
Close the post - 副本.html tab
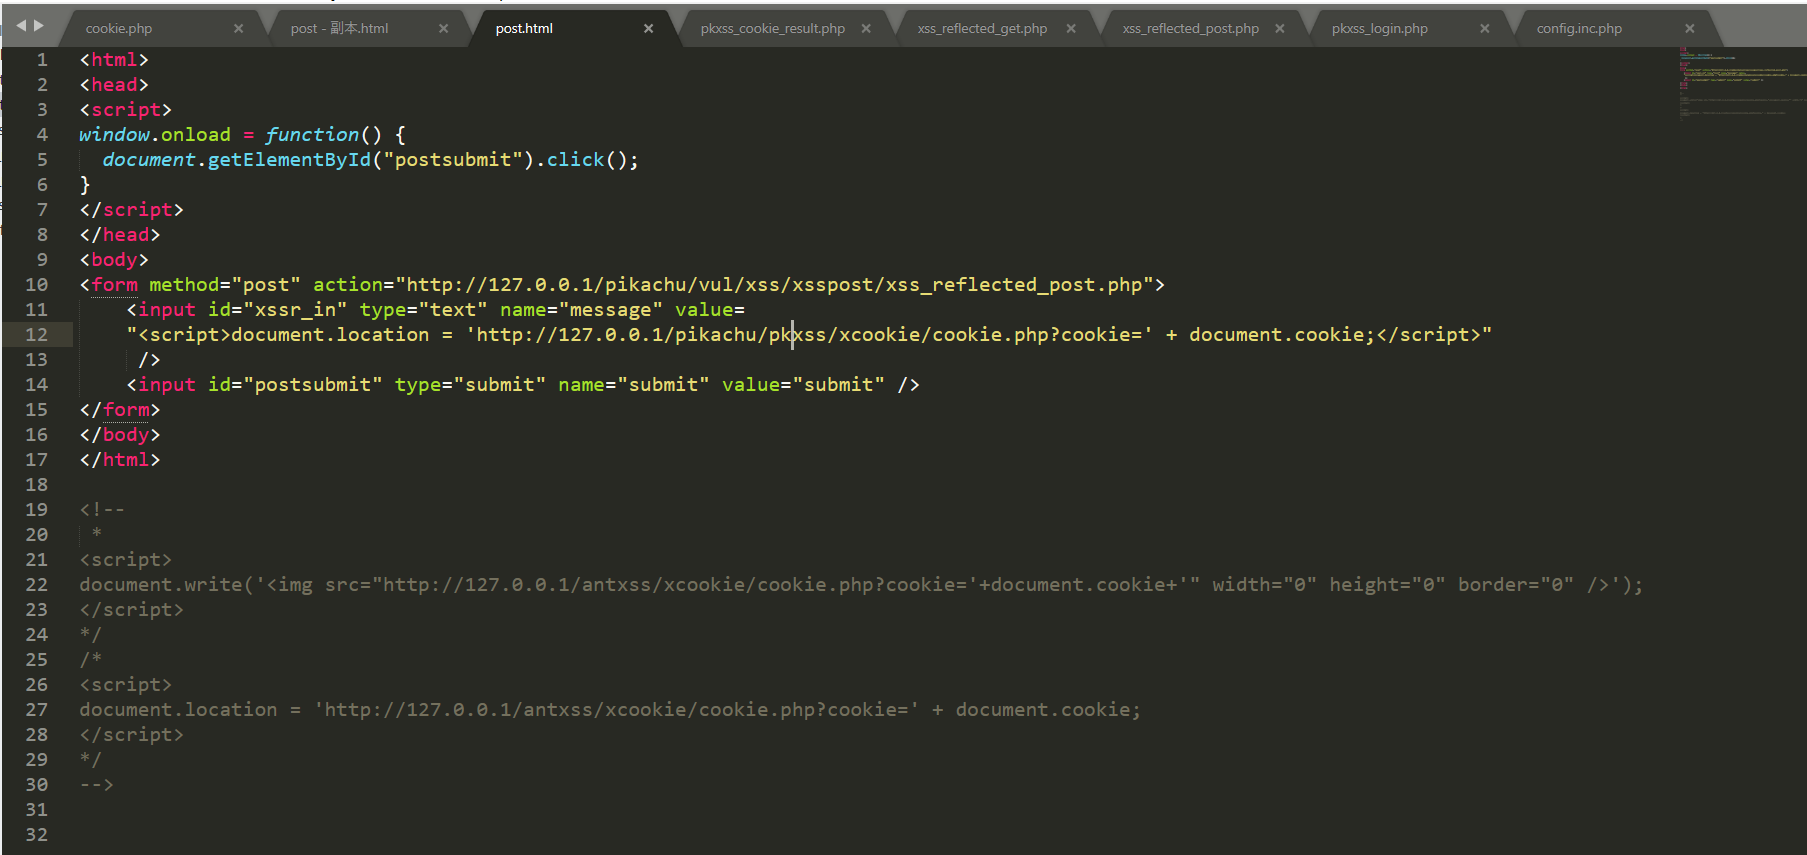click(443, 28)
